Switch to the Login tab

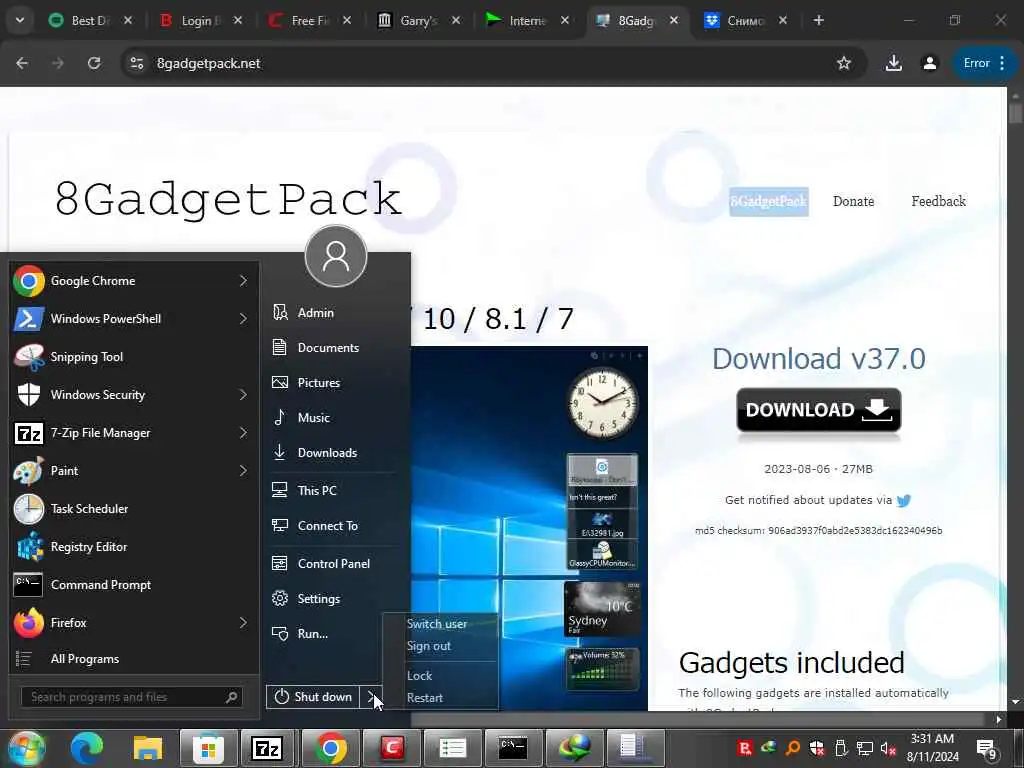coord(201,21)
